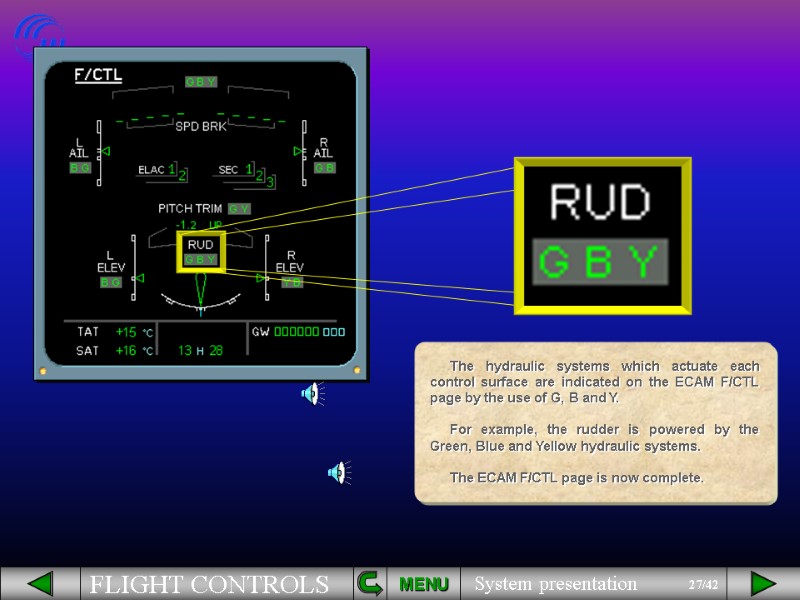Select the SPD BRK indicator
Viewport: 800px width, 600px height.
pyautogui.click(x=200, y=127)
